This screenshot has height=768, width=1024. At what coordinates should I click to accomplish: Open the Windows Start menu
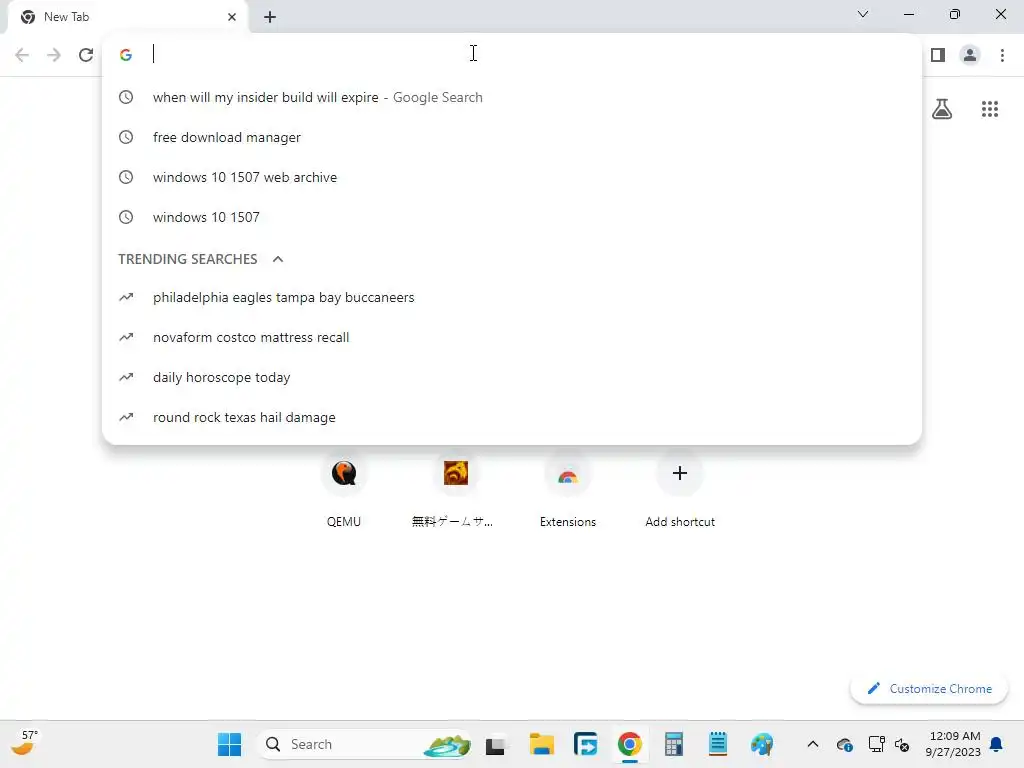click(x=229, y=744)
